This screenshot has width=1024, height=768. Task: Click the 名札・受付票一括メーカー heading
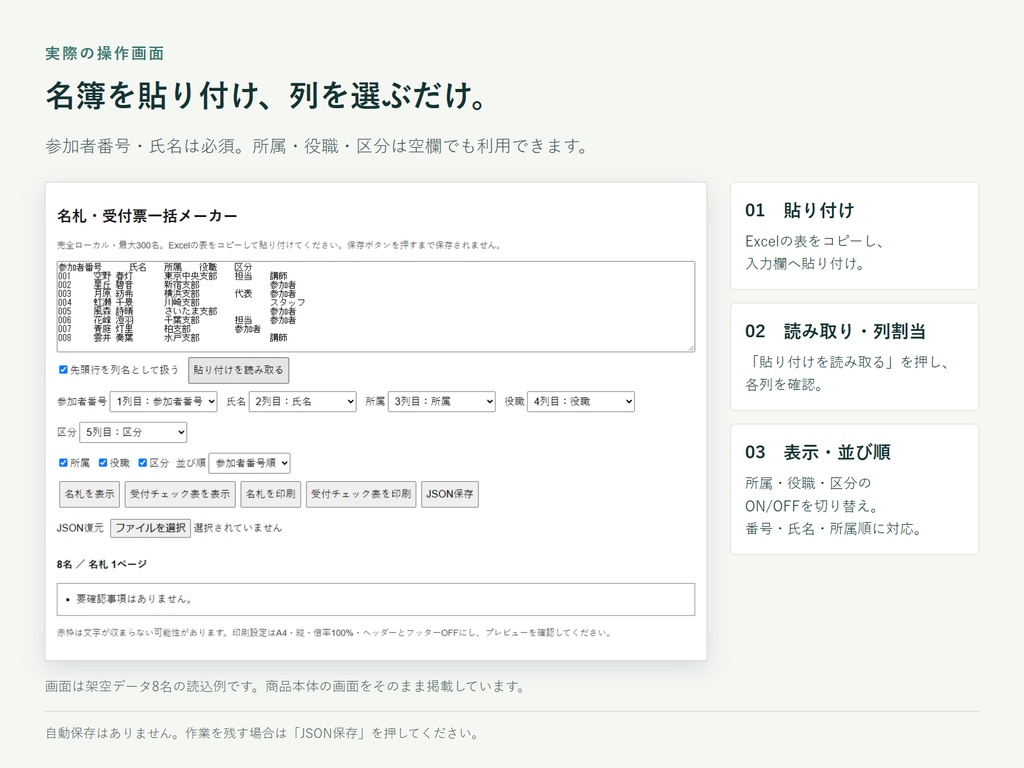coord(147,216)
